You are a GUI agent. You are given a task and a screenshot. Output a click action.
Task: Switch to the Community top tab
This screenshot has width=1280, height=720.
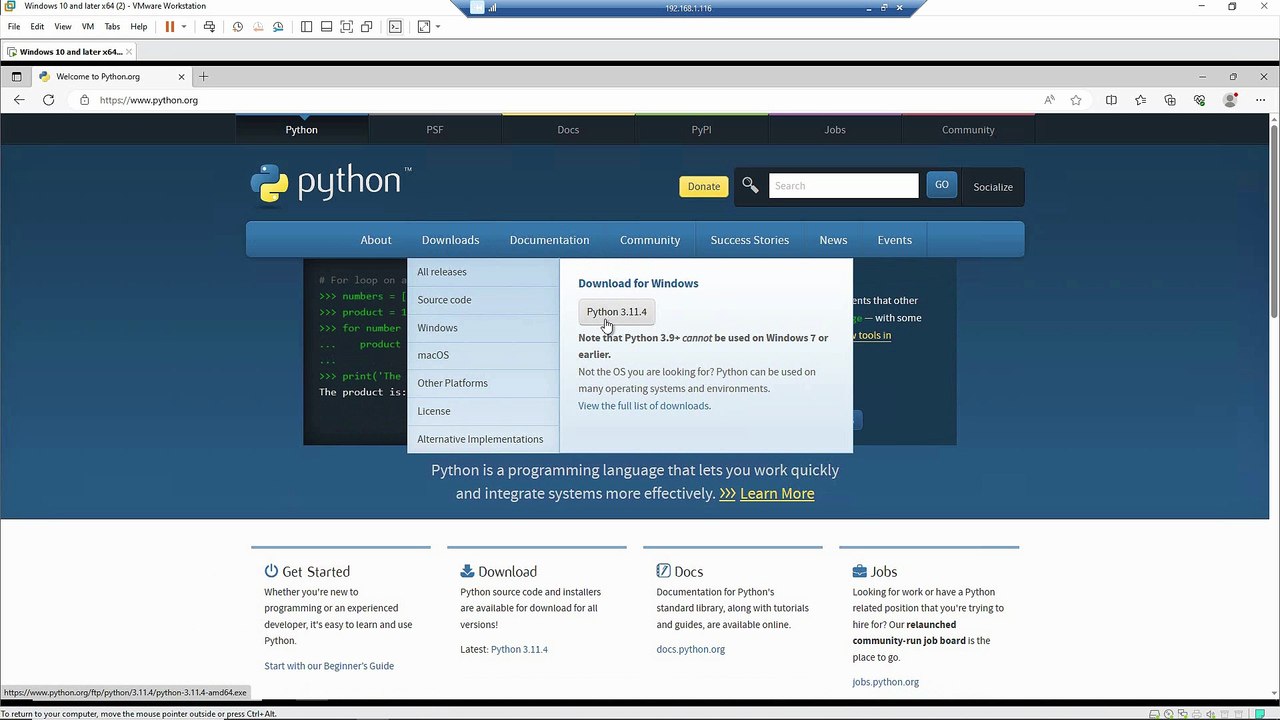pos(968,129)
